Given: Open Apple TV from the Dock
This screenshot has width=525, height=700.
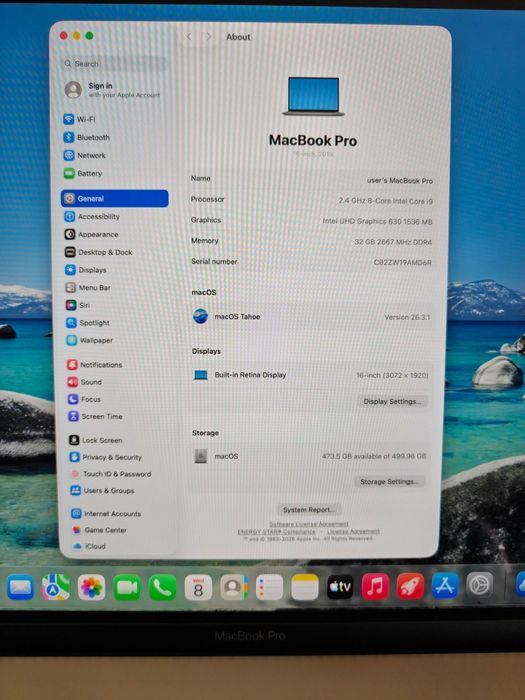Looking at the screenshot, I should click(x=340, y=586).
